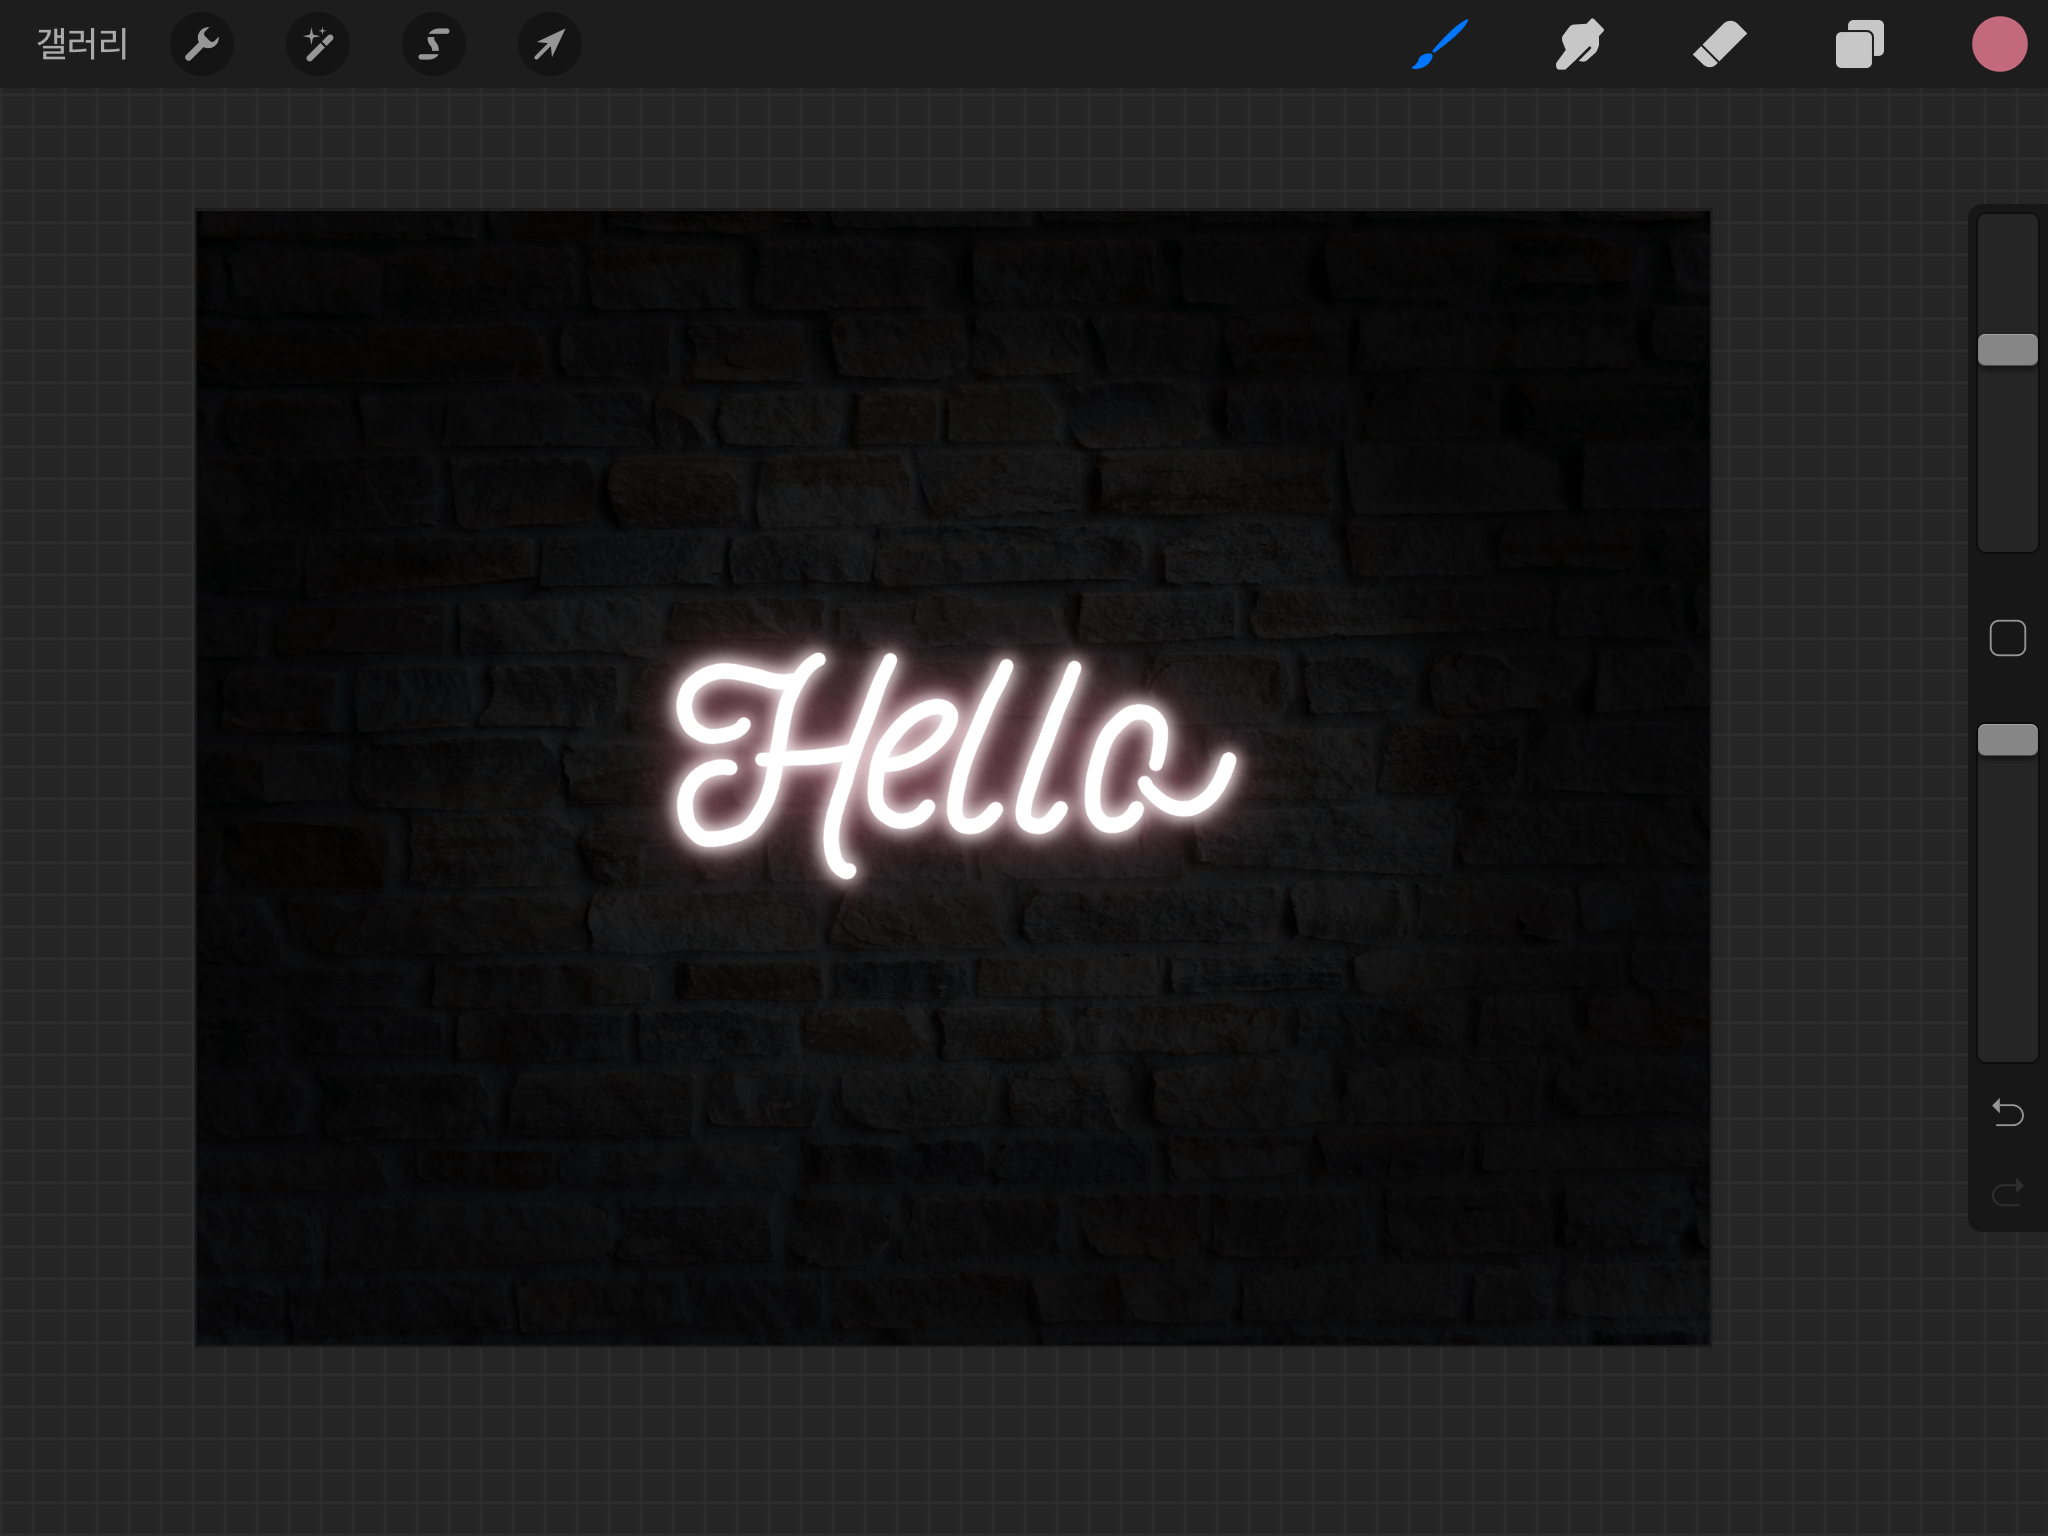Activate the Selection tool (S icon)
This screenshot has height=1536, width=2048.
(x=433, y=45)
